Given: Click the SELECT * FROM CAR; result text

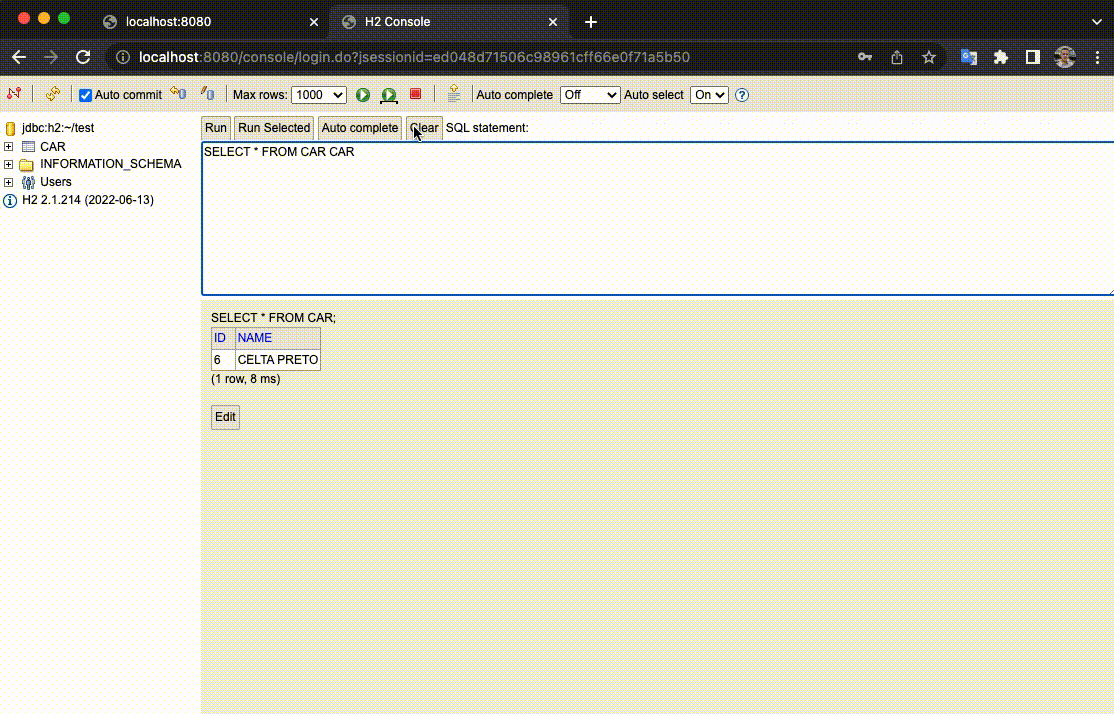Looking at the screenshot, I should 274,318.
